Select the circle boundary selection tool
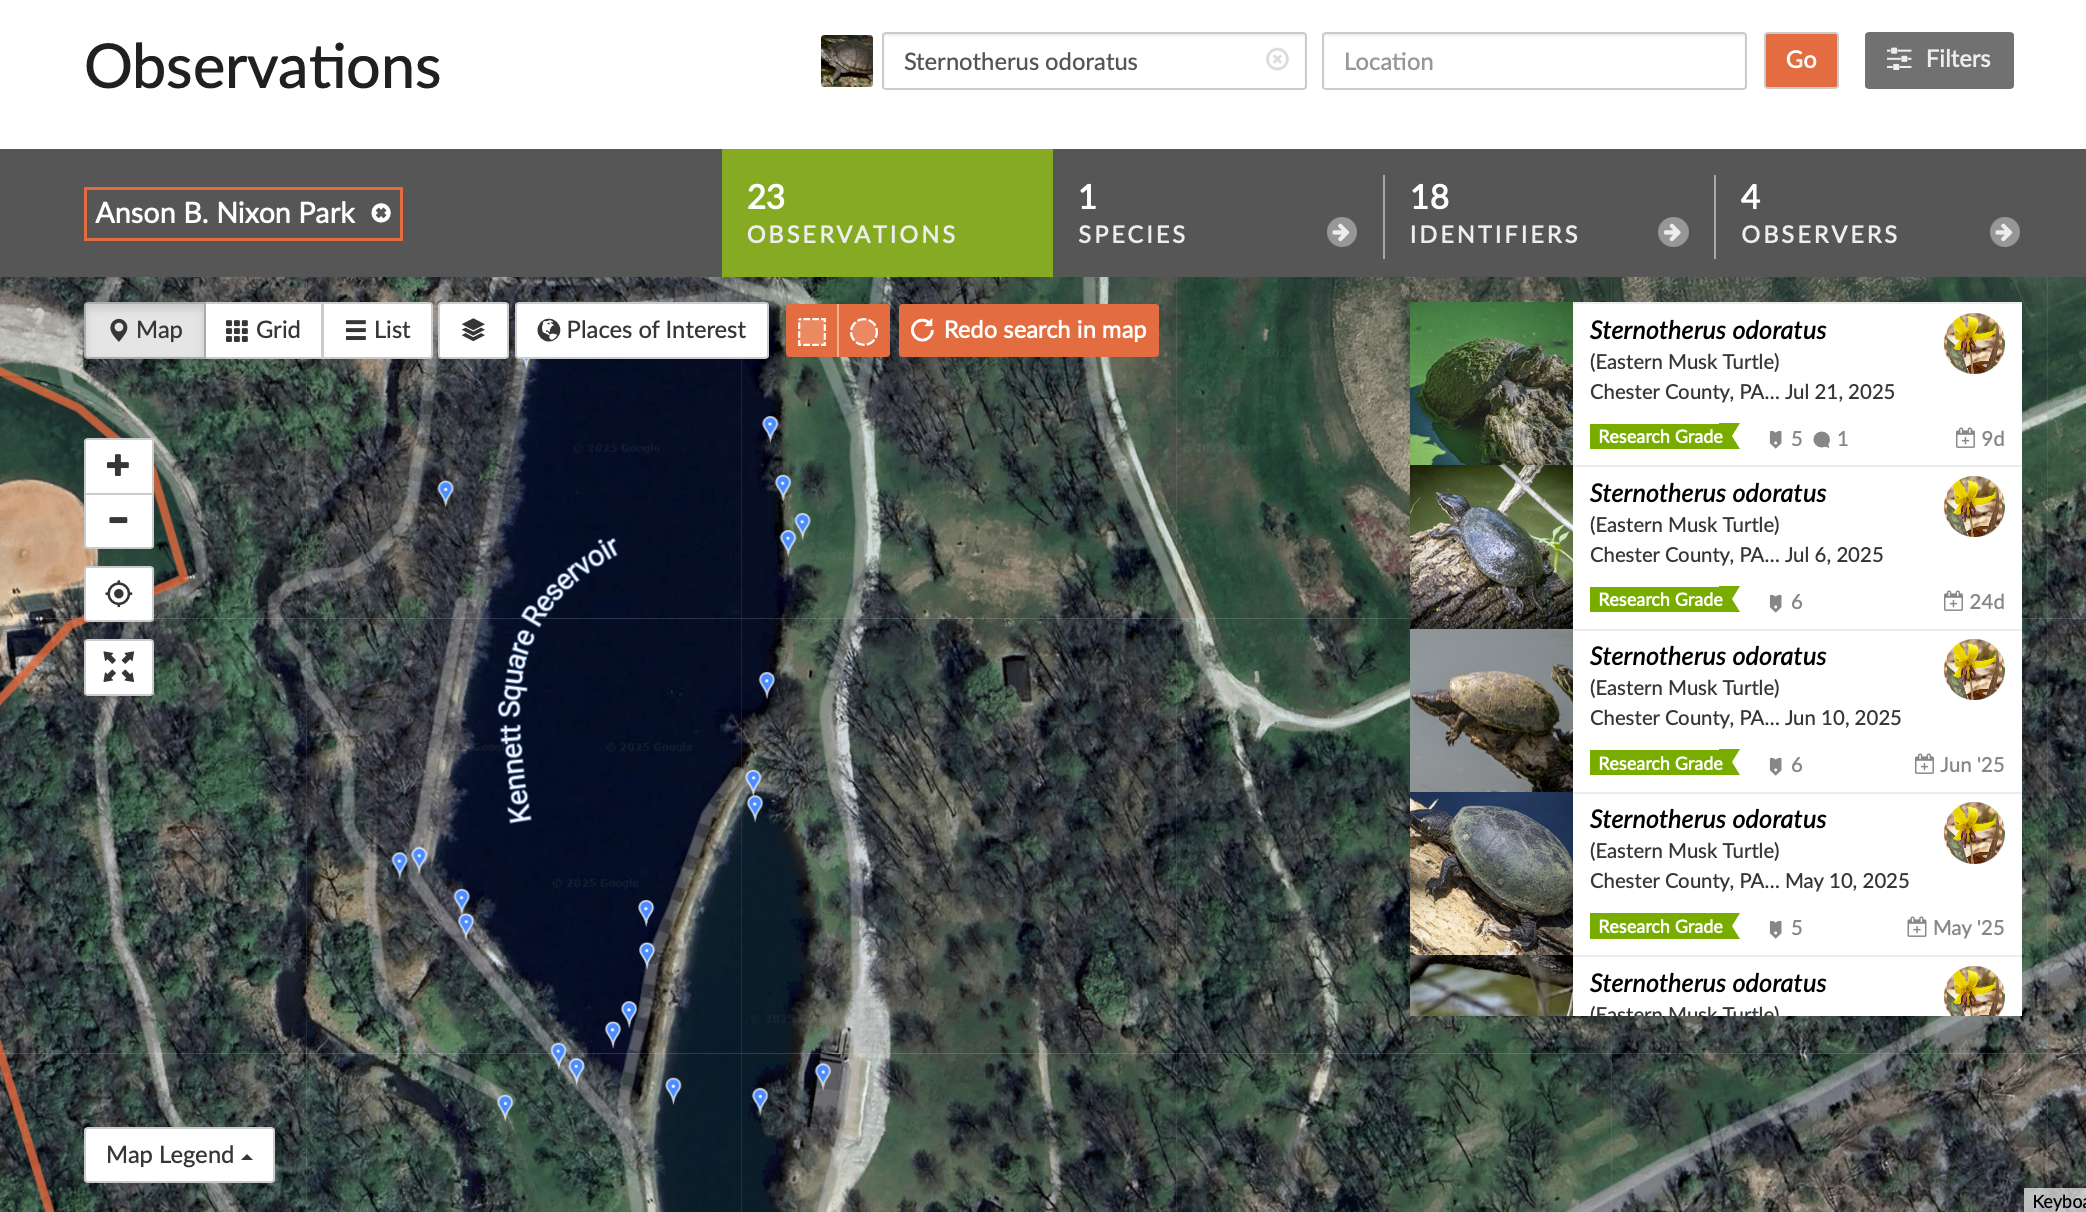Viewport: 2086px width, 1212px height. (864, 331)
